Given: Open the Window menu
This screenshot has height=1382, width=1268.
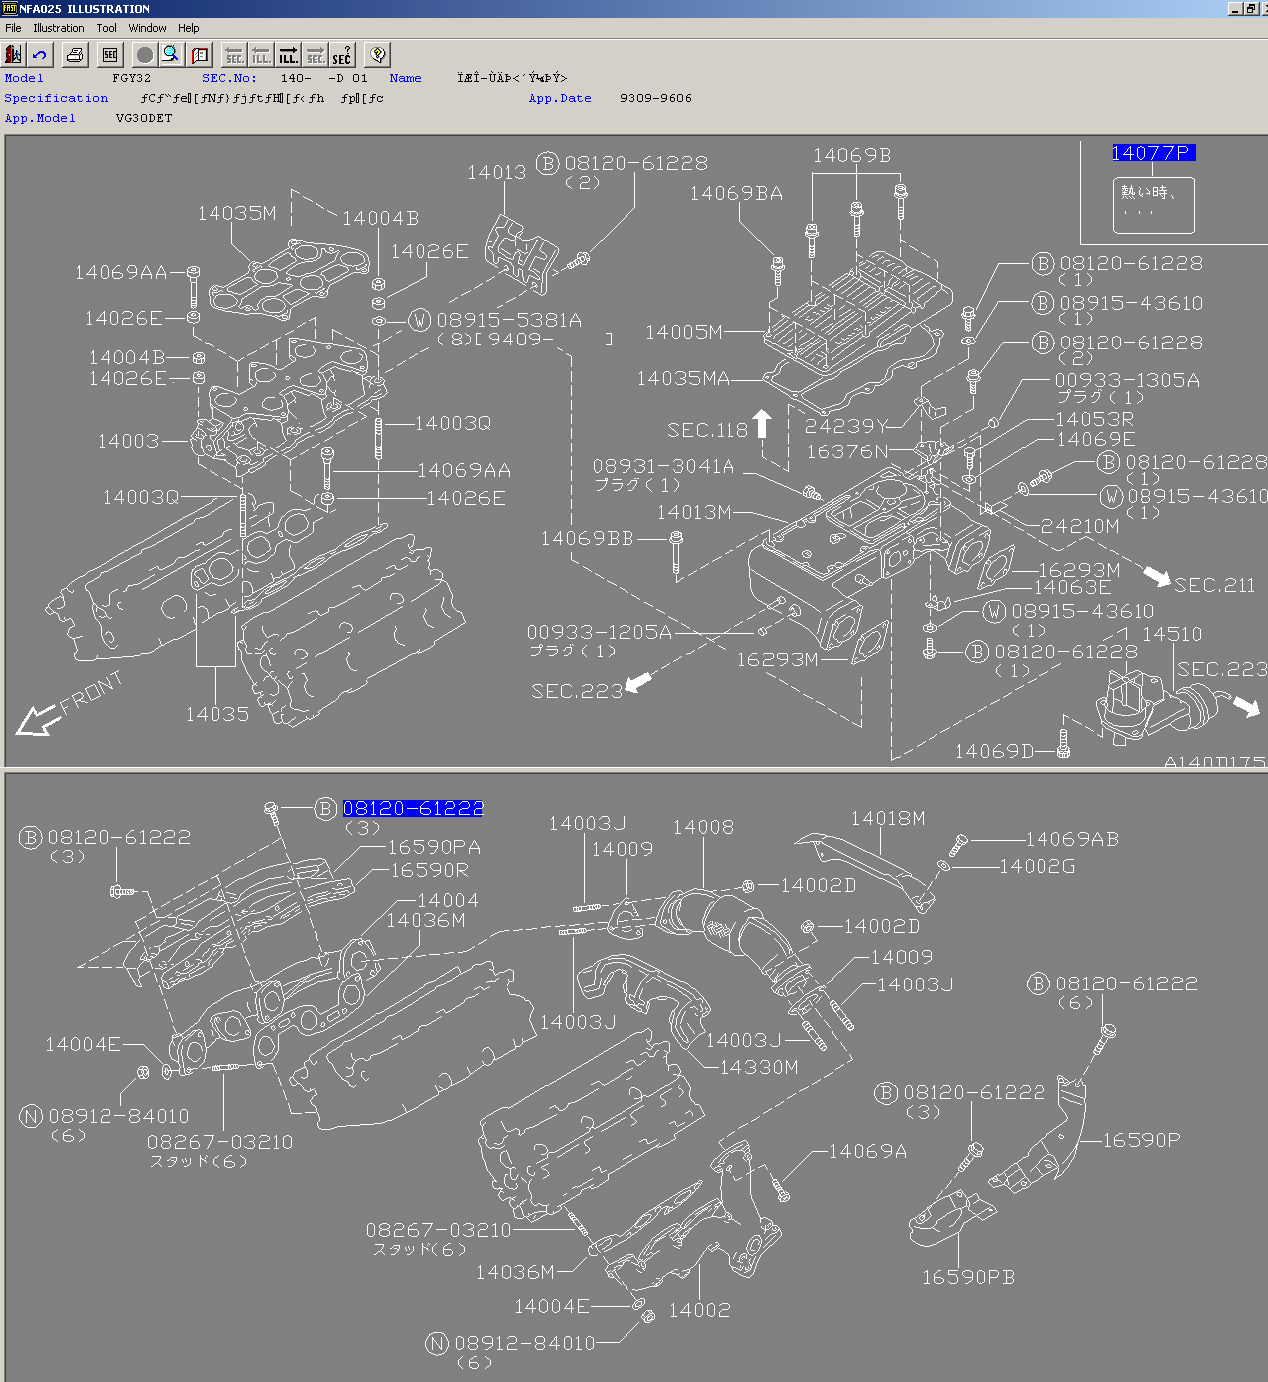Looking at the screenshot, I should pos(147,28).
